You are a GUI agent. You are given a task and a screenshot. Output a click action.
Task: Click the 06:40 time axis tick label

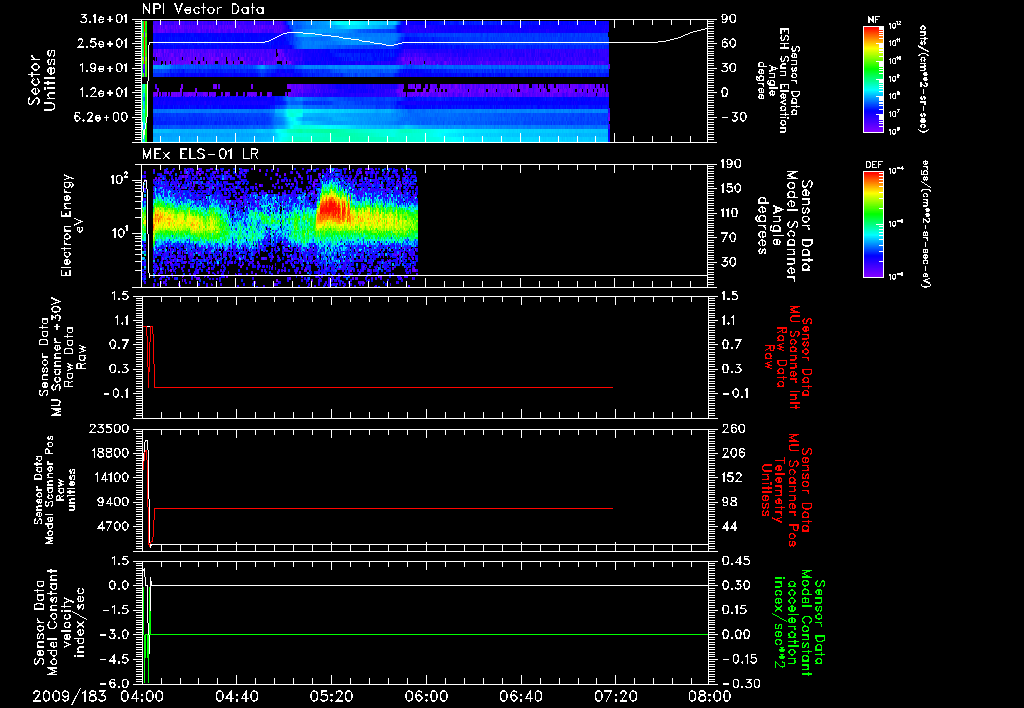(x=521, y=696)
